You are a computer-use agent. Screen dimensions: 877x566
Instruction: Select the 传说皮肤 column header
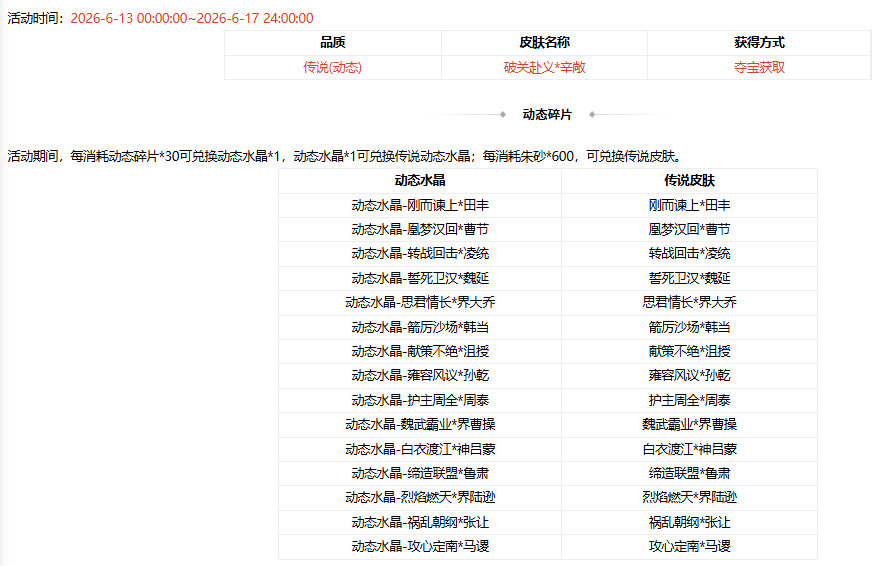[x=689, y=181]
